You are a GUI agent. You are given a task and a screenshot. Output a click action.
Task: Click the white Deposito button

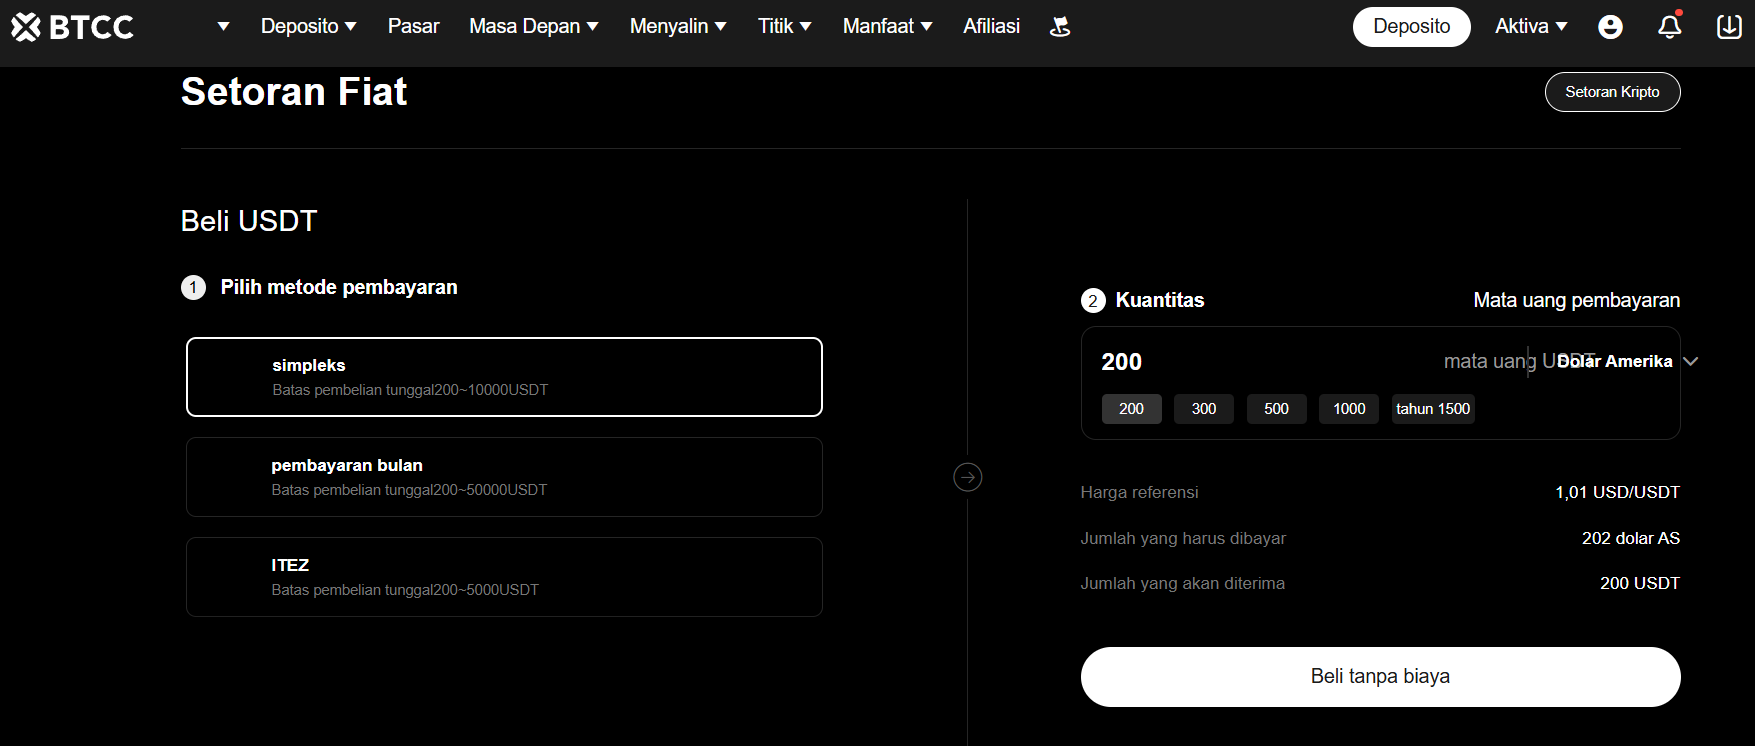[1411, 27]
